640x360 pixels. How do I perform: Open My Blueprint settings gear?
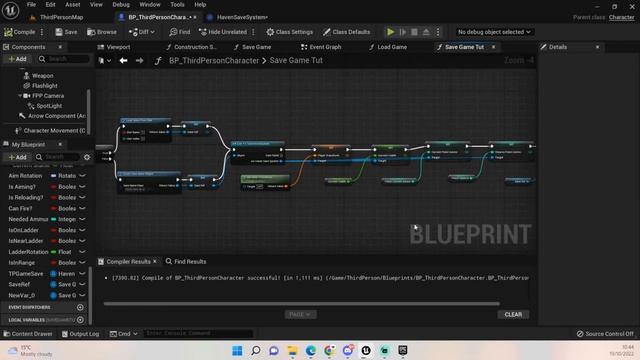pyautogui.click(x=87, y=157)
